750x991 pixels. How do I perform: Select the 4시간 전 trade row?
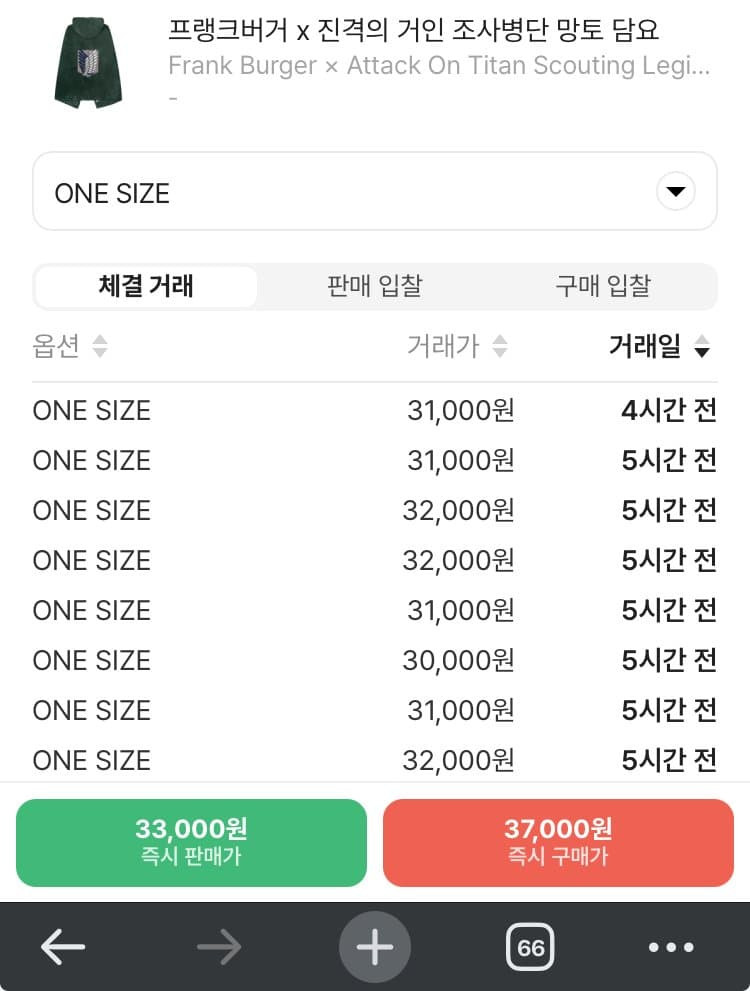tap(374, 410)
